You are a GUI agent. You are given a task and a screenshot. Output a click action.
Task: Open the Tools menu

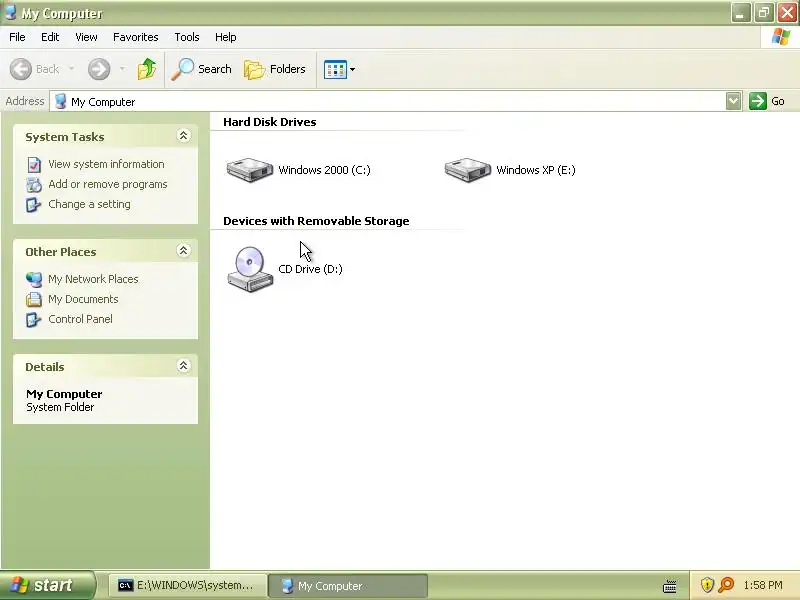coord(187,37)
